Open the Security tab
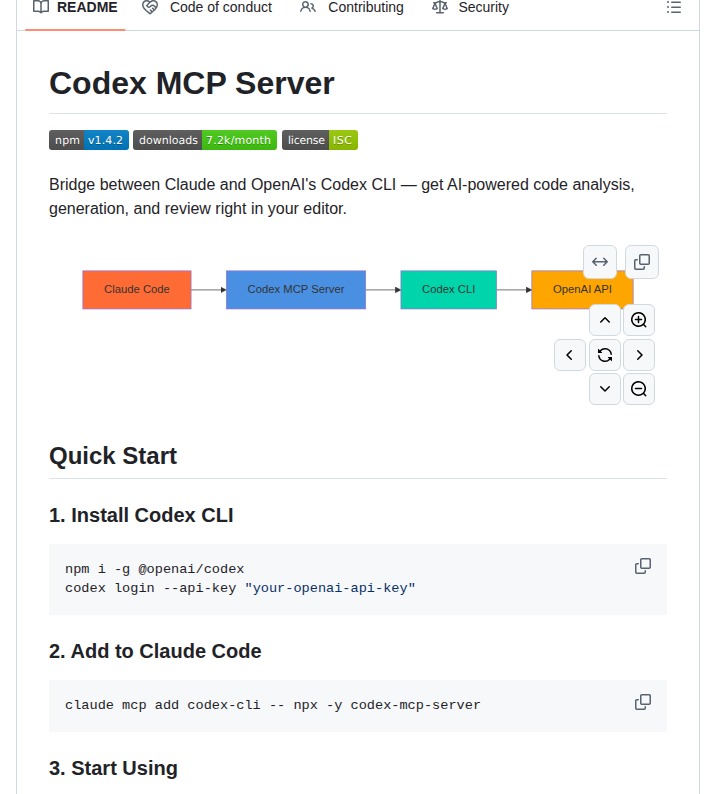This screenshot has width=715, height=794. [470, 8]
